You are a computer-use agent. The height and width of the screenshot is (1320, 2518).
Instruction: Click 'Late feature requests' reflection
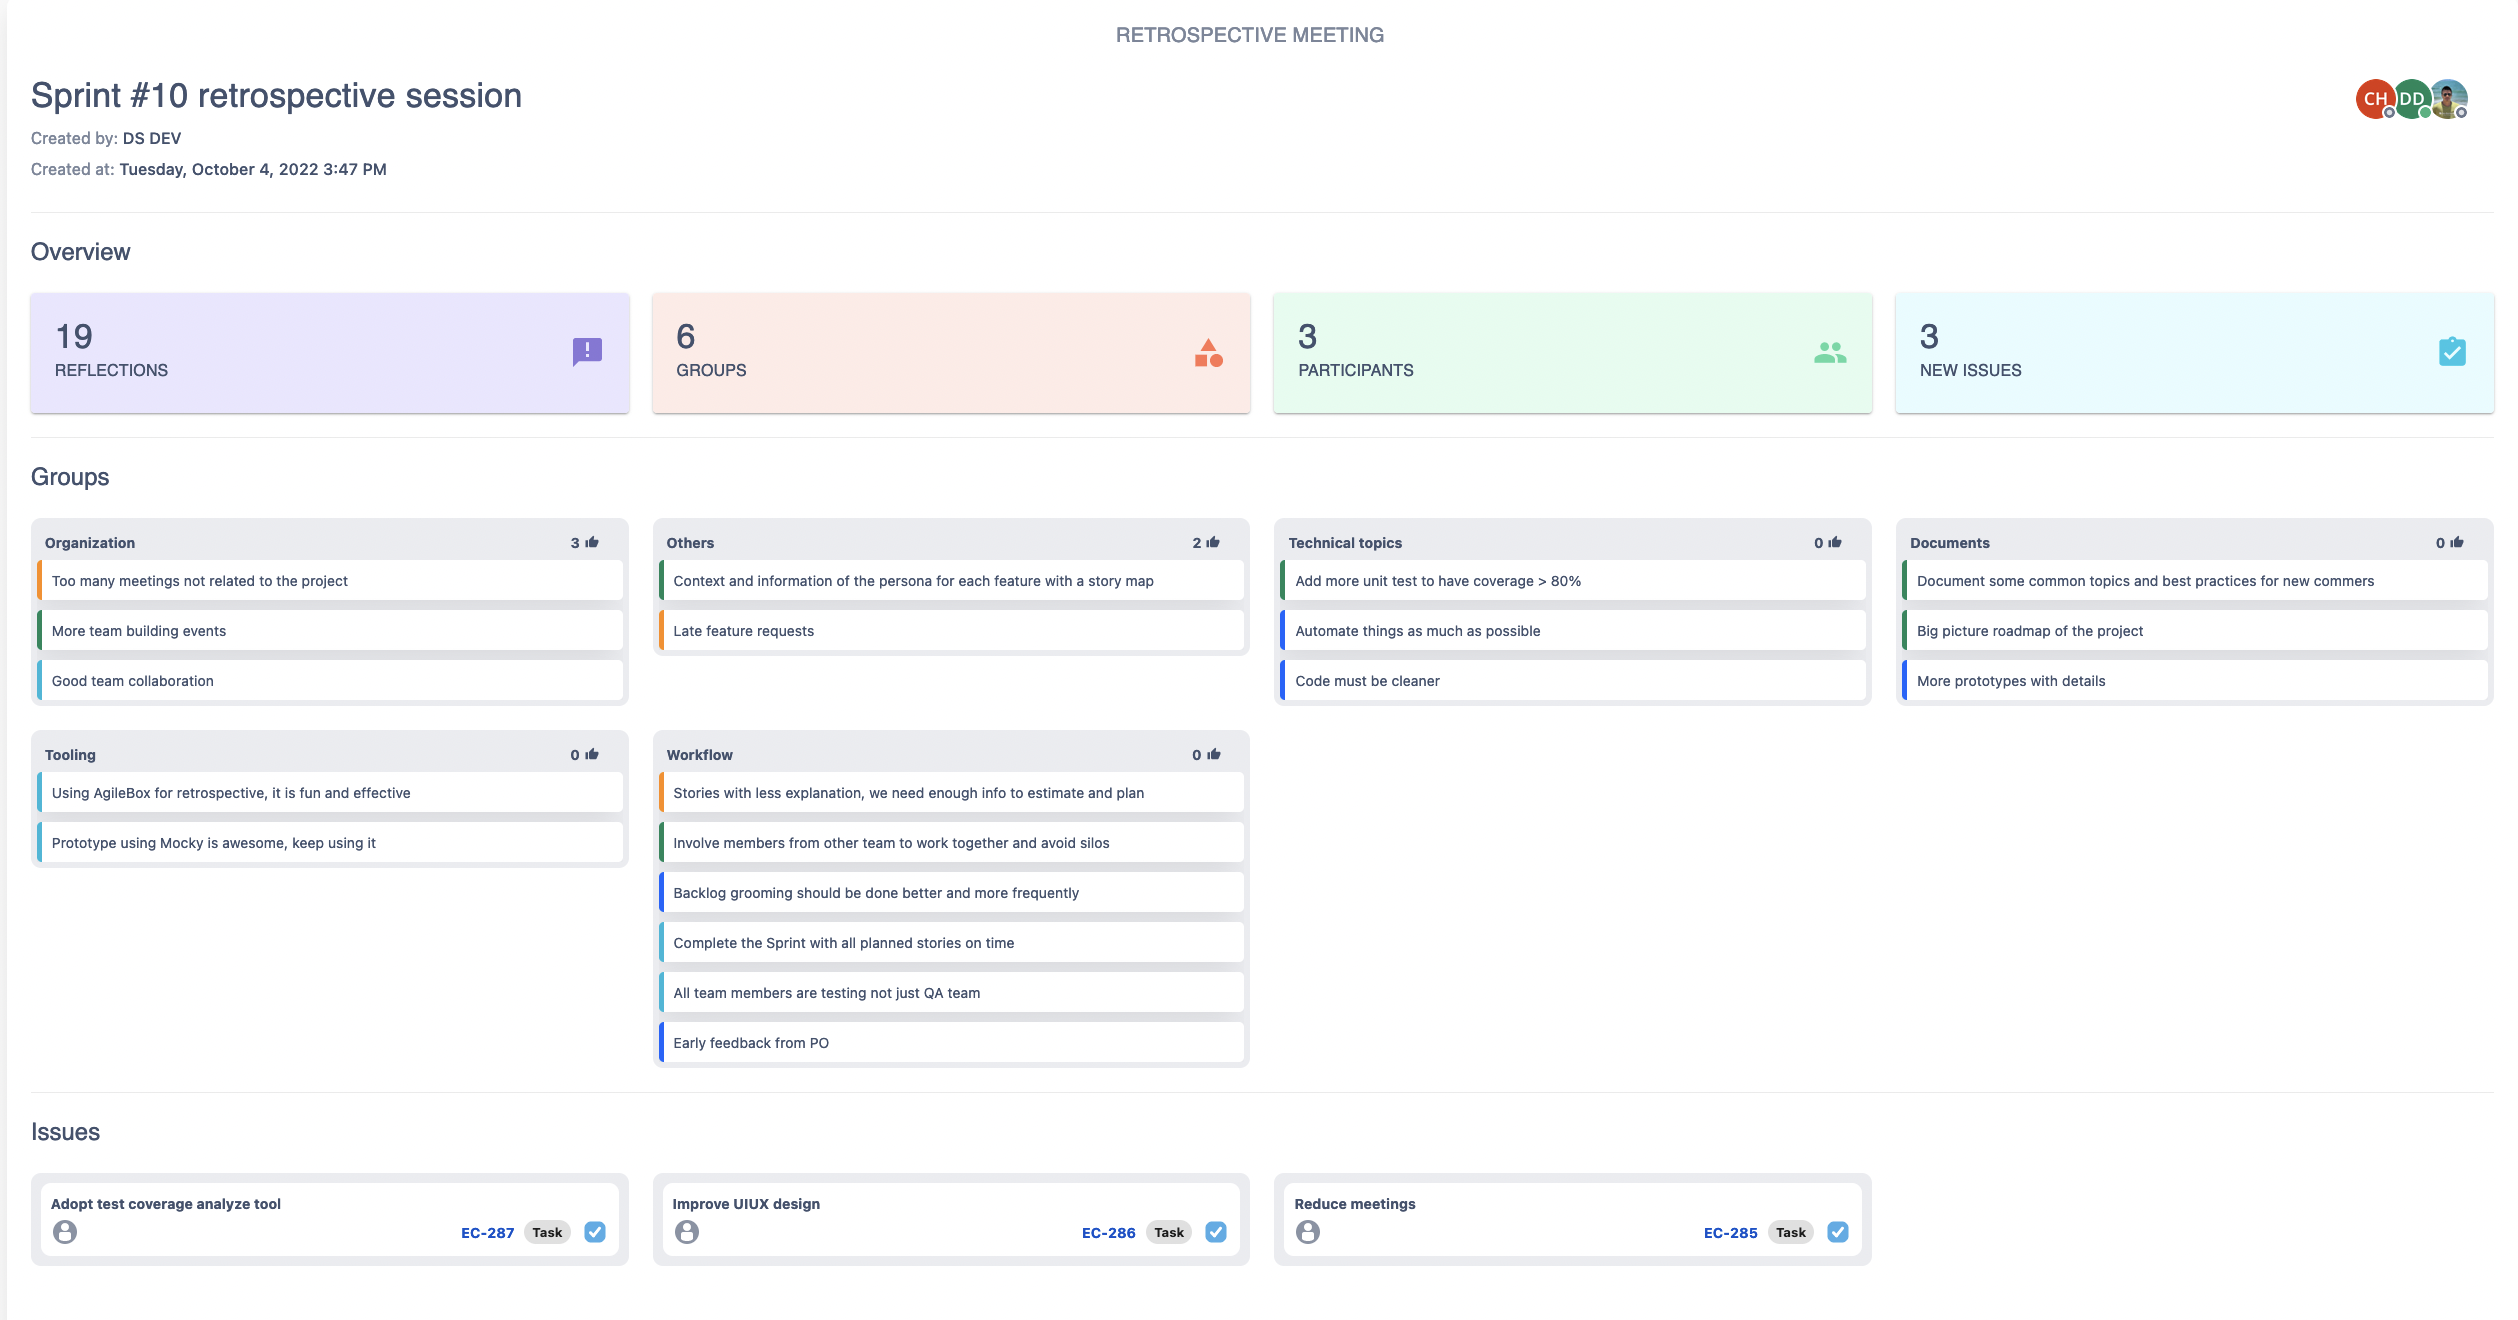951,631
